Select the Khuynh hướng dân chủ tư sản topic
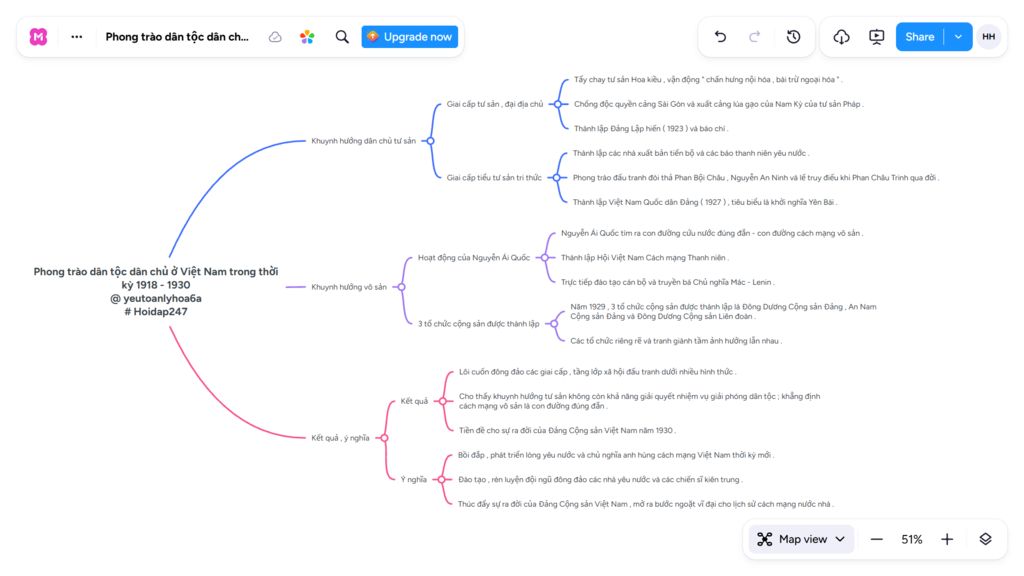Viewport: 1024px width, 576px height. 363,141
